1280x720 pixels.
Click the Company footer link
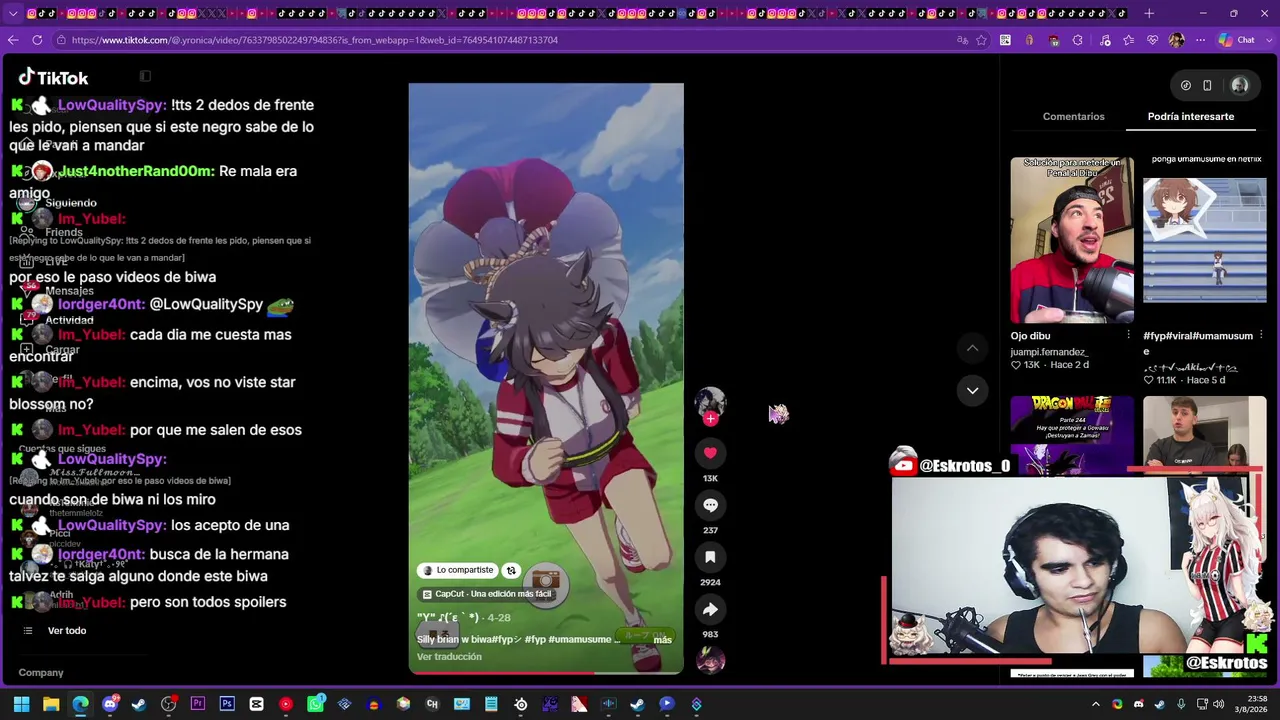(x=41, y=673)
